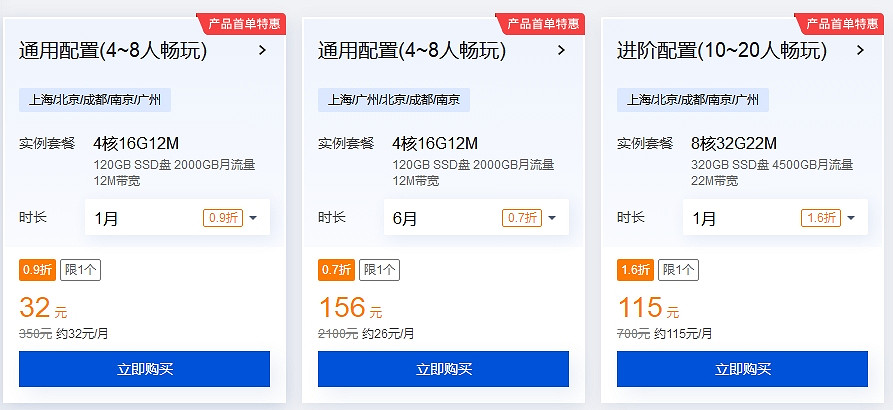
Task: Expand the 6月 duration dropdown
Action: coord(476,217)
